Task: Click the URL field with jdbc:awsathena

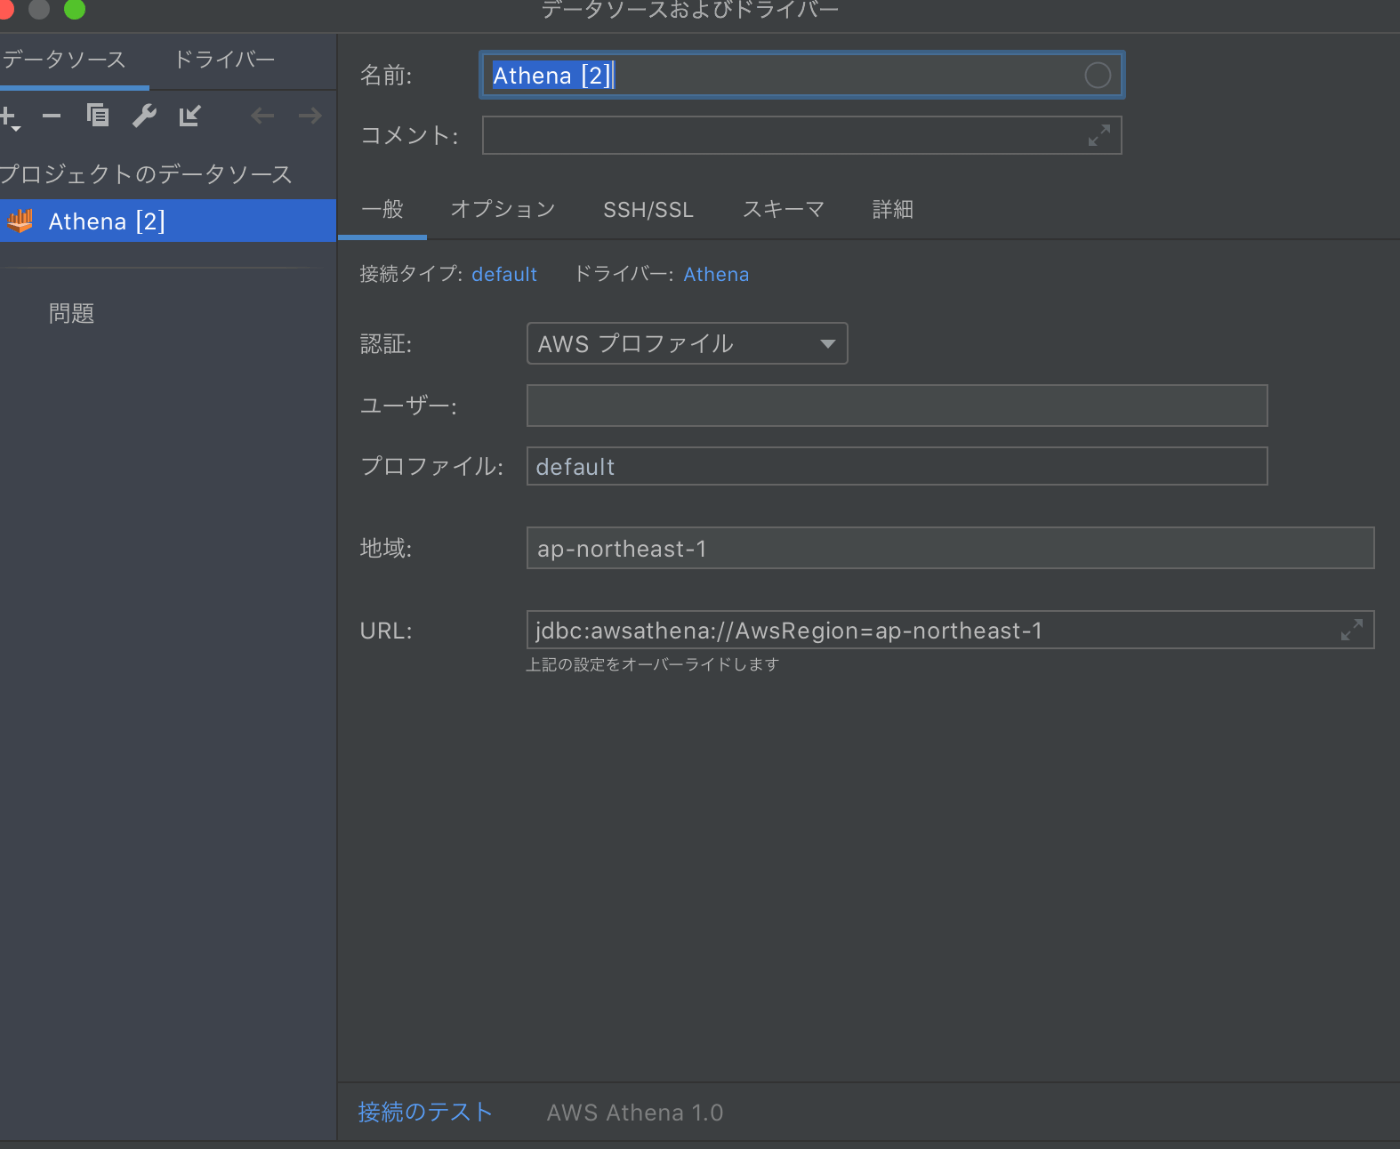Action: point(950,630)
